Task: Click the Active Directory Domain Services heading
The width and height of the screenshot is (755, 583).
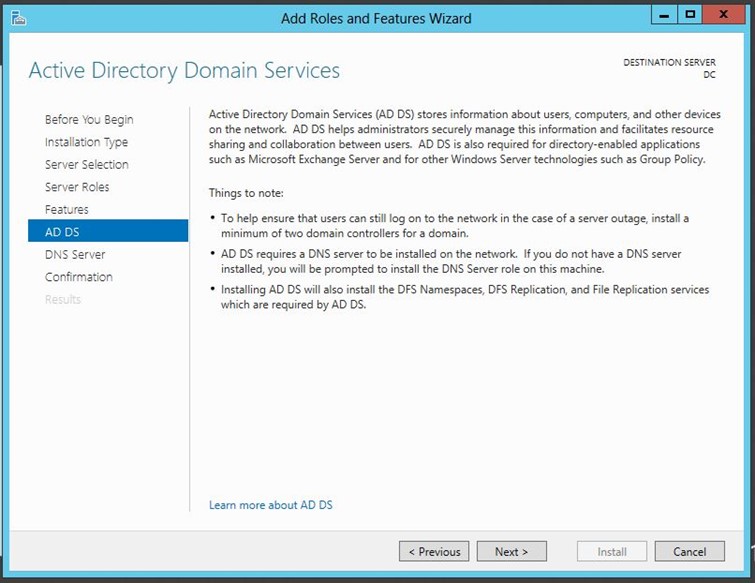Action: pyautogui.click(x=184, y=71)
